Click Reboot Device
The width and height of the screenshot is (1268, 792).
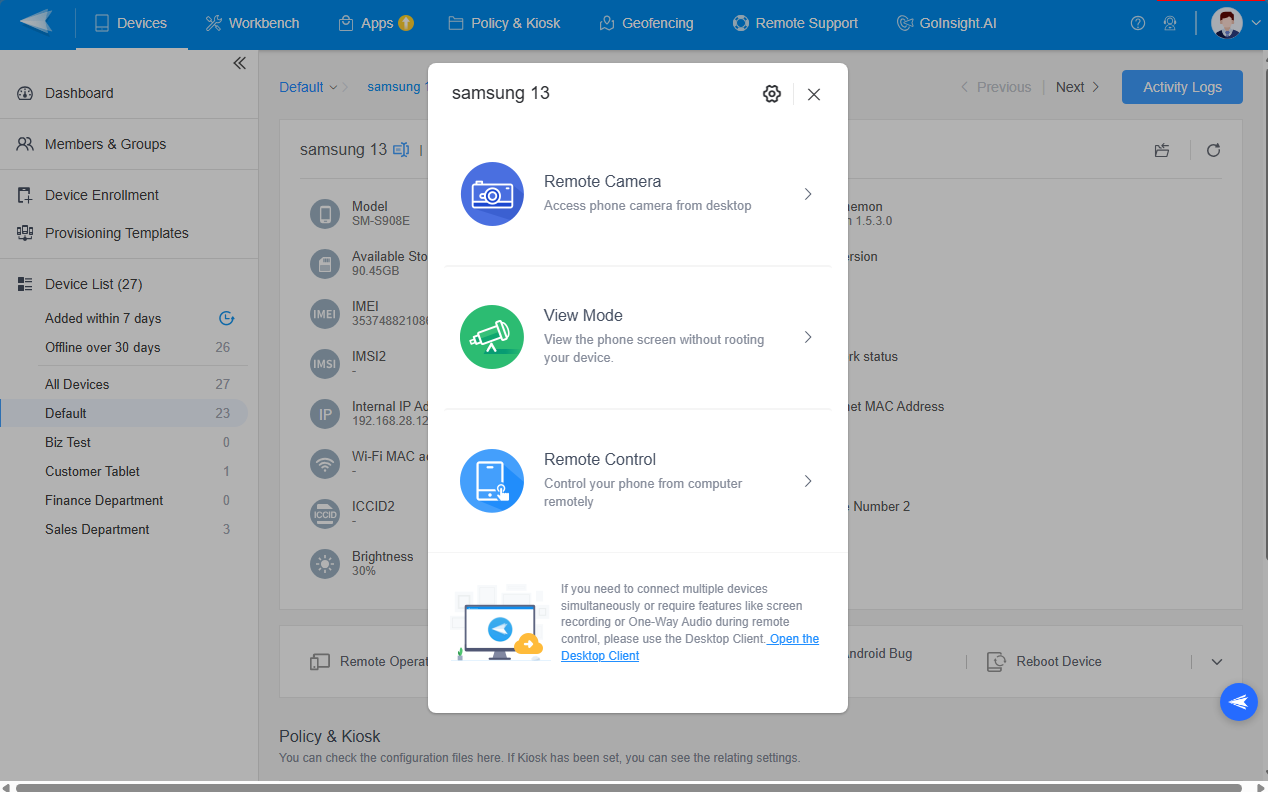(x=1044, y=661)
